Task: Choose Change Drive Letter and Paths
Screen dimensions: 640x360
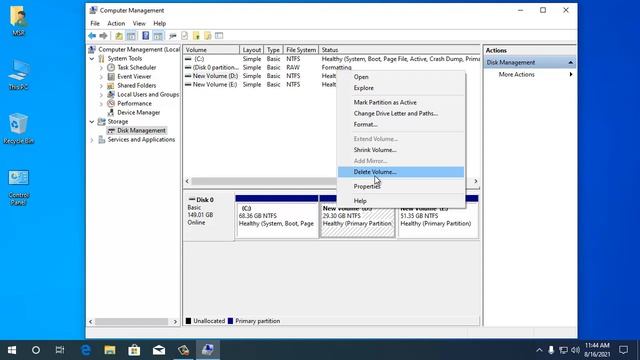Action: [401, 113]
